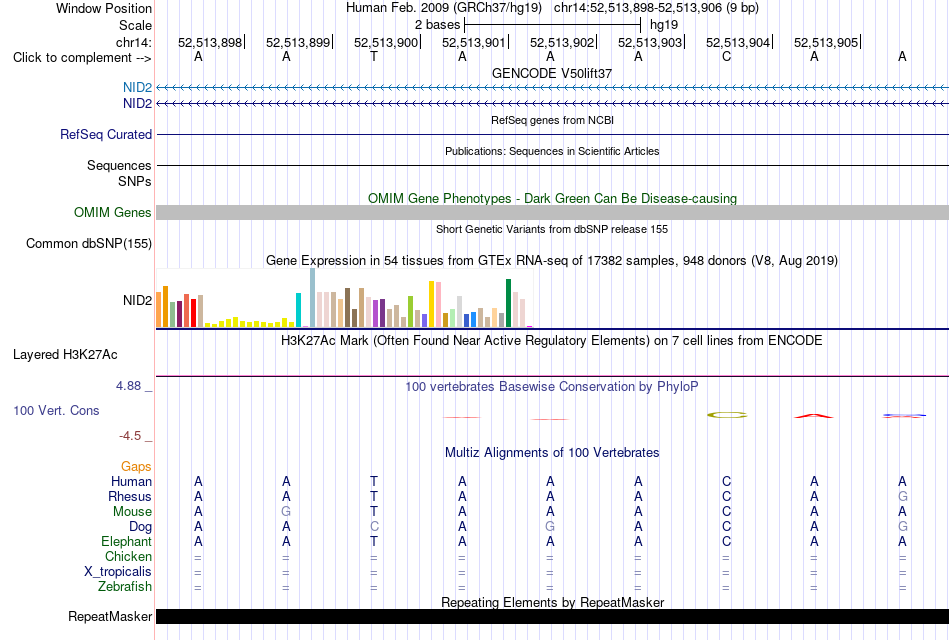Click the 'Scale' track label
Viewport: 950px width, 640px height.
(135, 25)
